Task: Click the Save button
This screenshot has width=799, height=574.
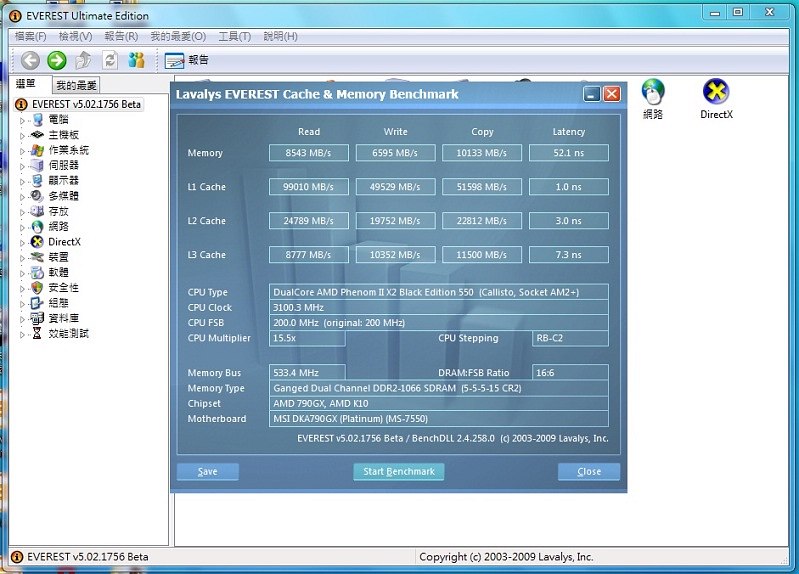Action: click(x=207, y=472)
